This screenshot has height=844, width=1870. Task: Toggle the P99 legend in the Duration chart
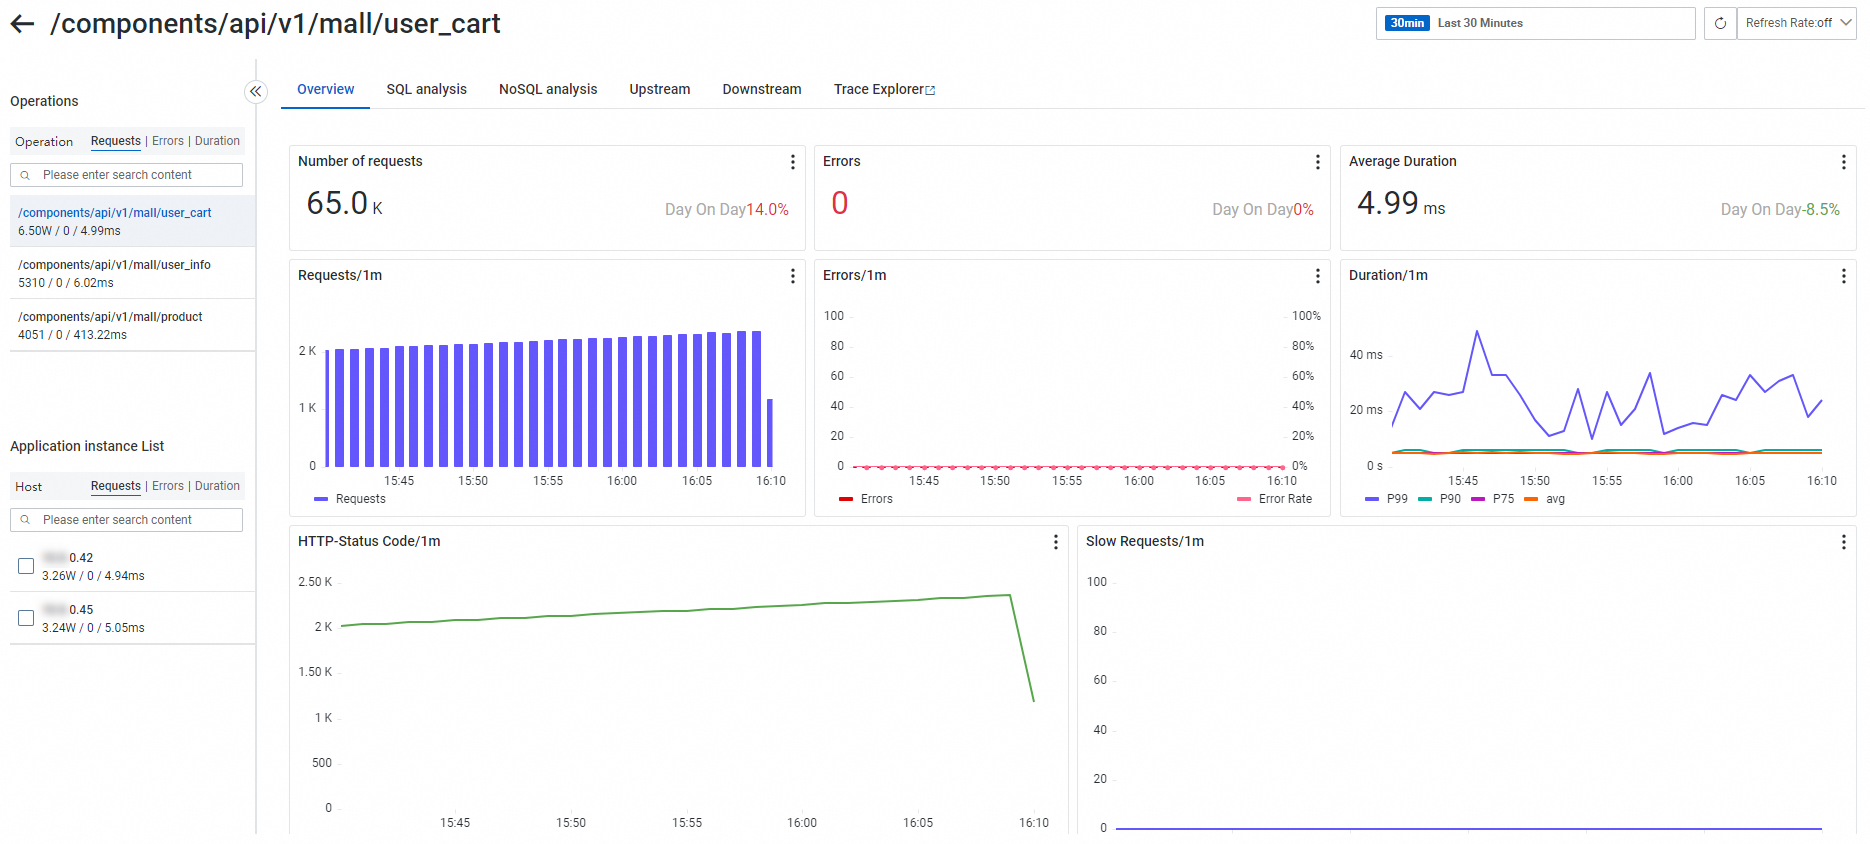pos(1386,499)
